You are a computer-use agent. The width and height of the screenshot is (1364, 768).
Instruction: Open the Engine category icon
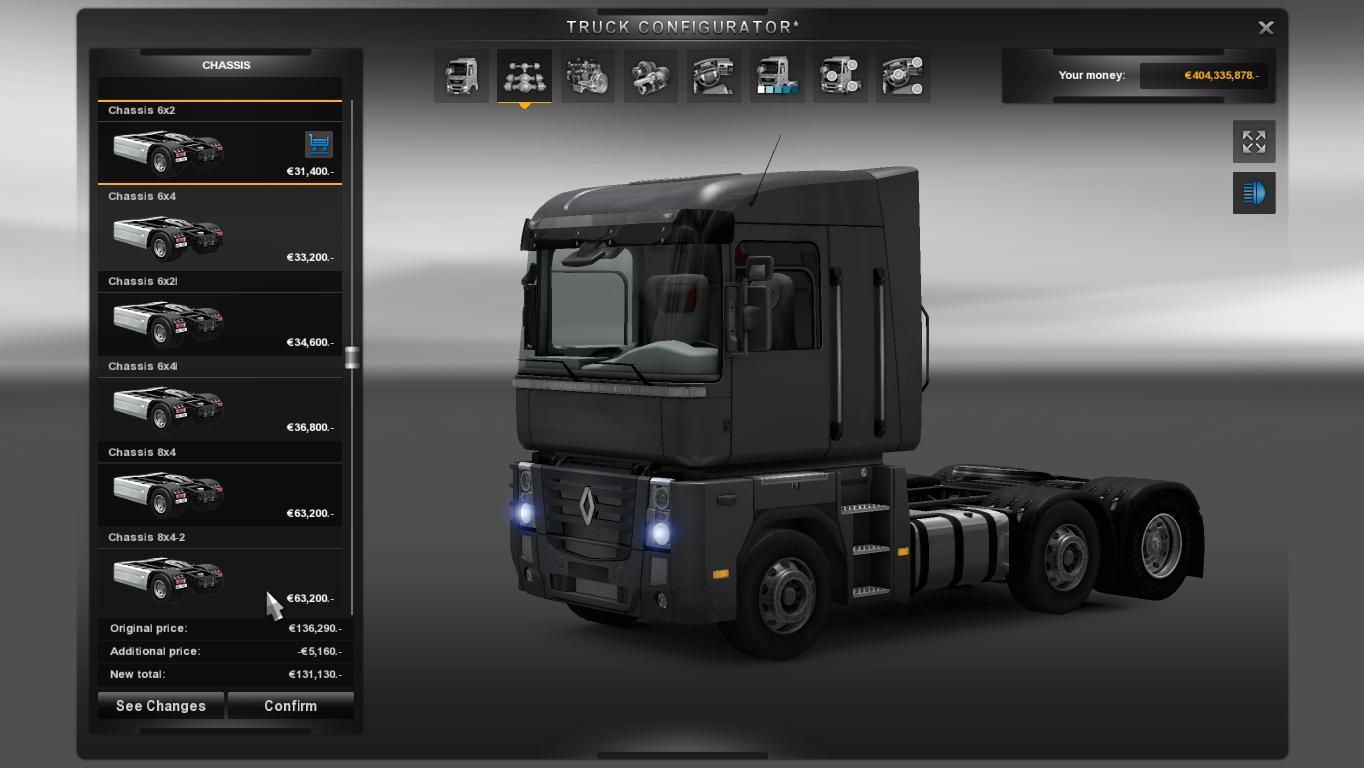pyautogui.click(x=587, y=76)
